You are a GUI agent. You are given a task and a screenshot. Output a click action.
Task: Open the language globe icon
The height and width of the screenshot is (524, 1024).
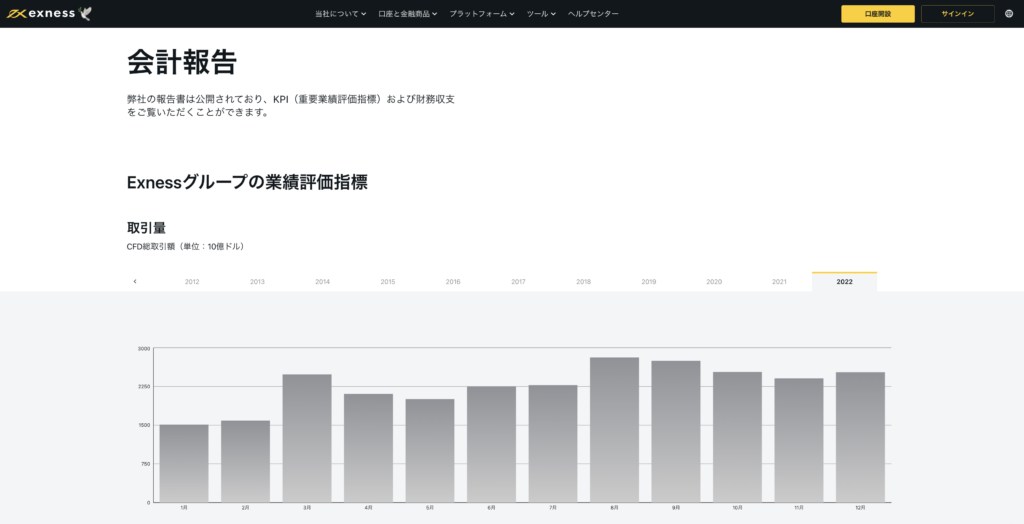[1009, 14]
